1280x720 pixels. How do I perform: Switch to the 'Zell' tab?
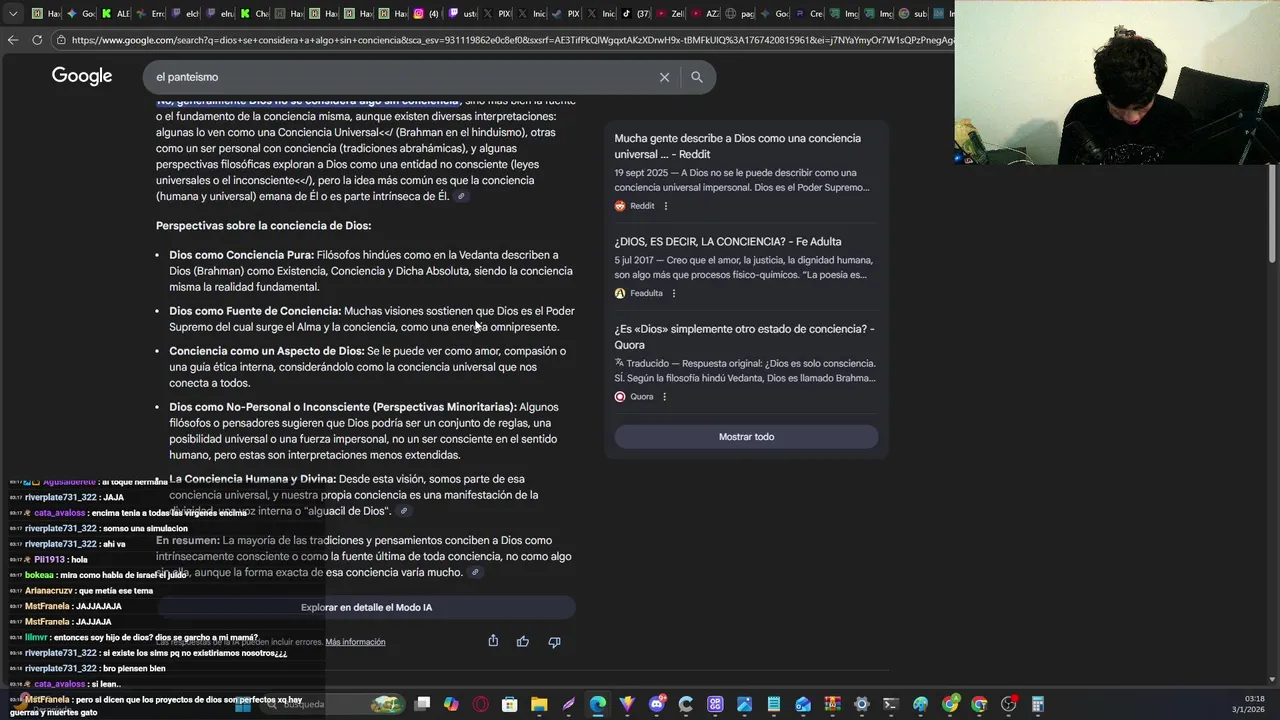(x=672, y=14)
